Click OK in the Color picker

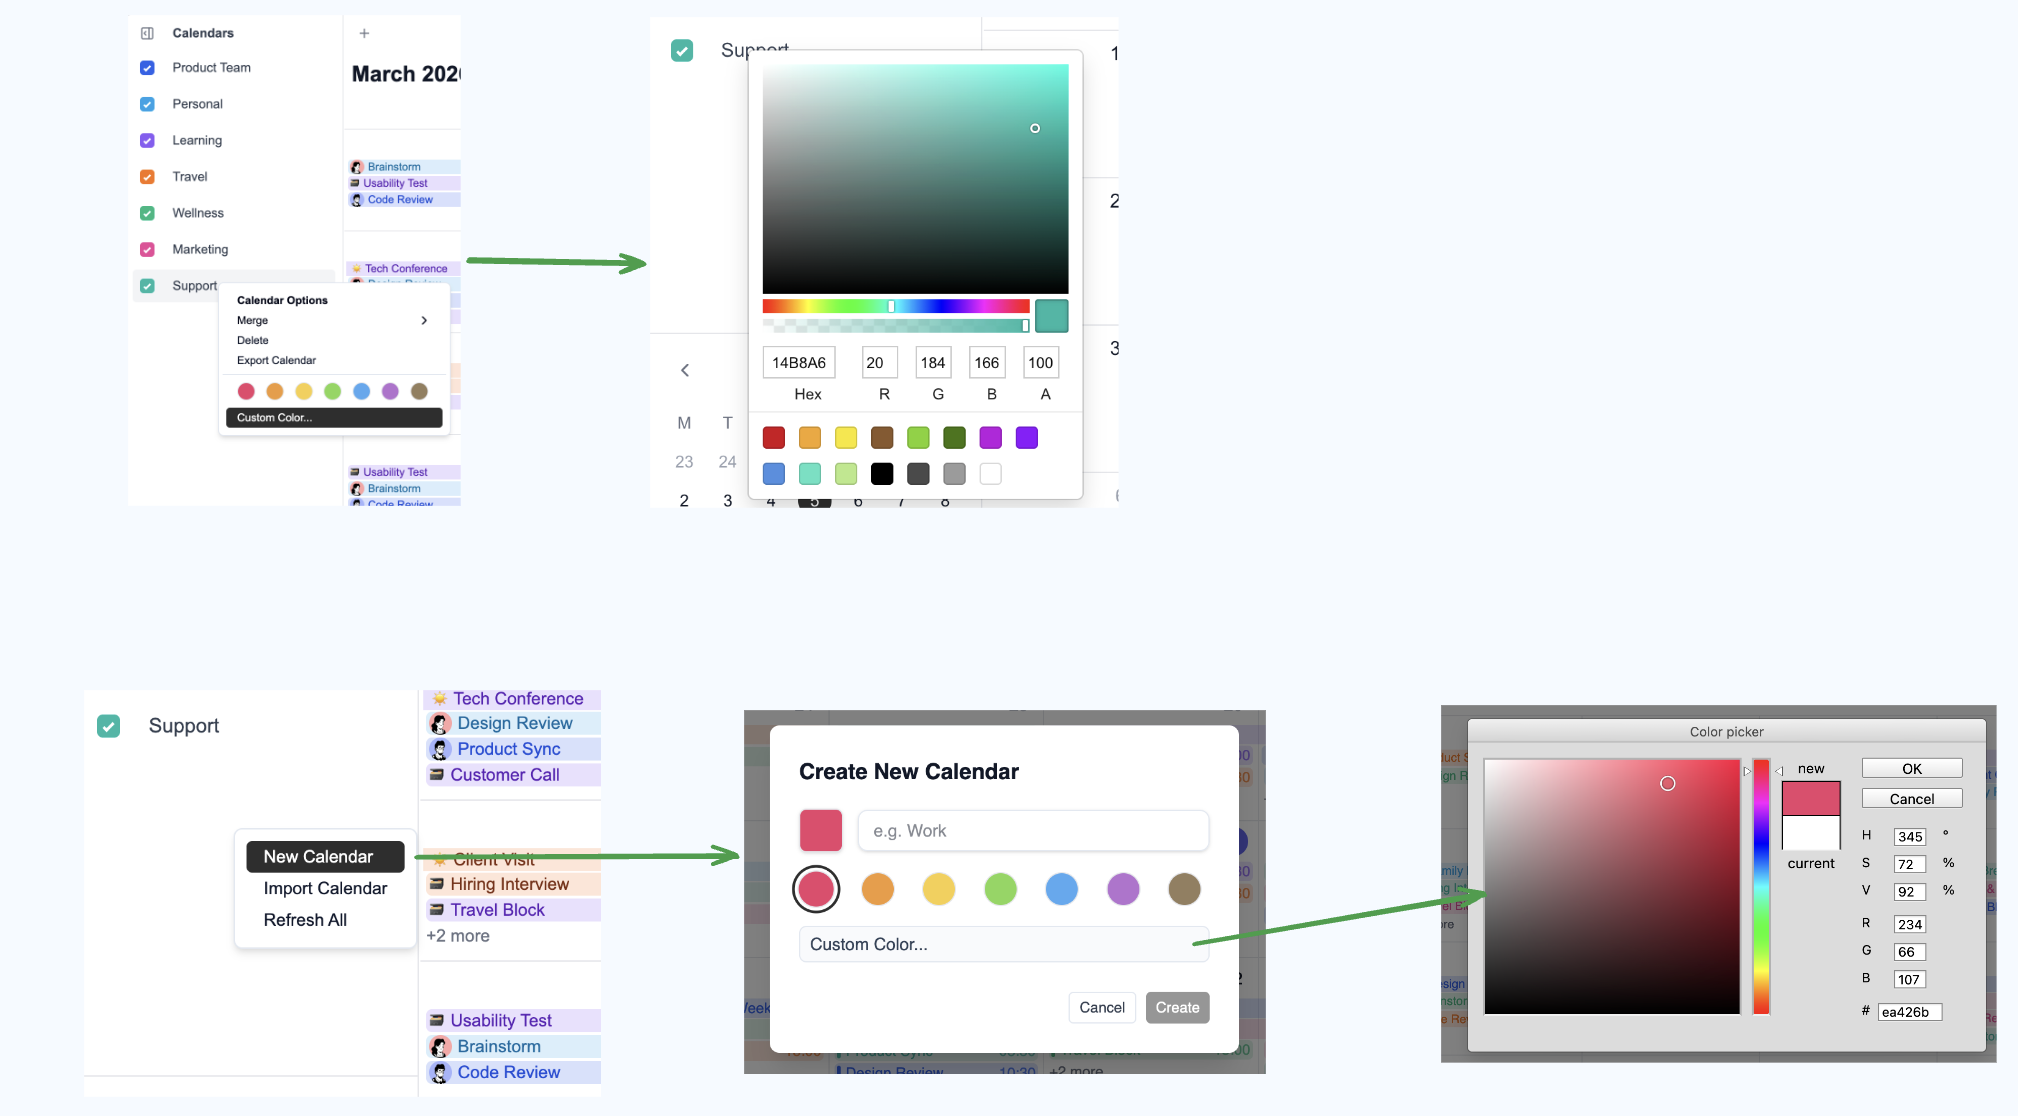pos(1911,768)
